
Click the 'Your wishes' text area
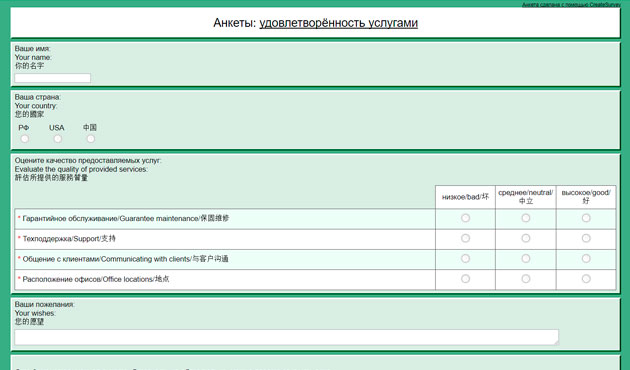click(286, 337)
